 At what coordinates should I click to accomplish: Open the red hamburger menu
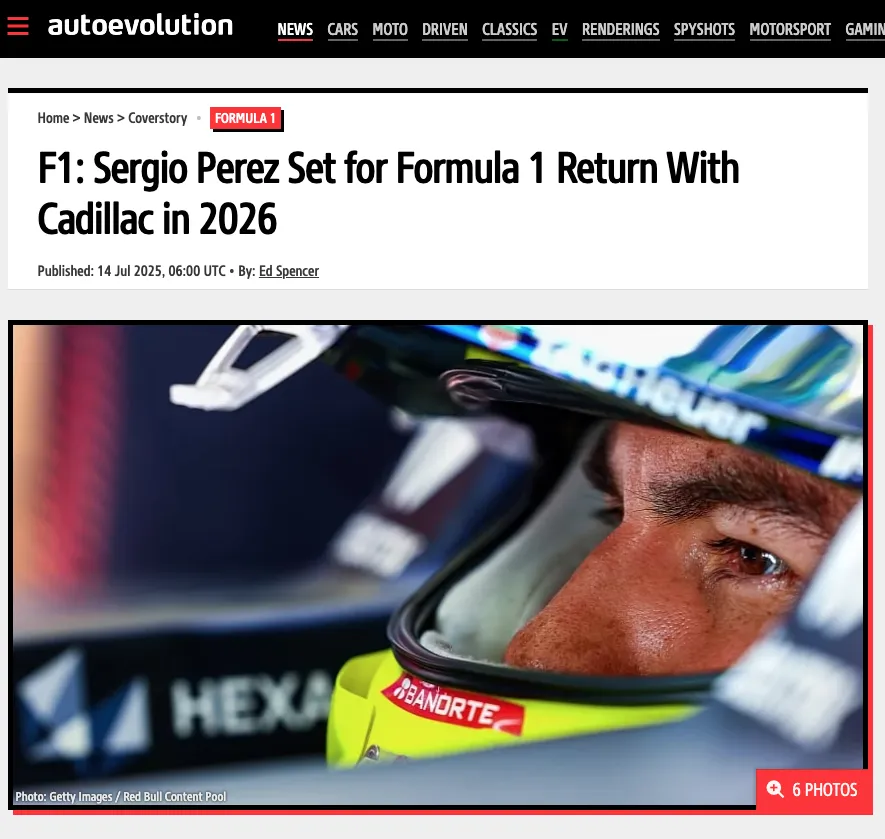click(18, 26)
